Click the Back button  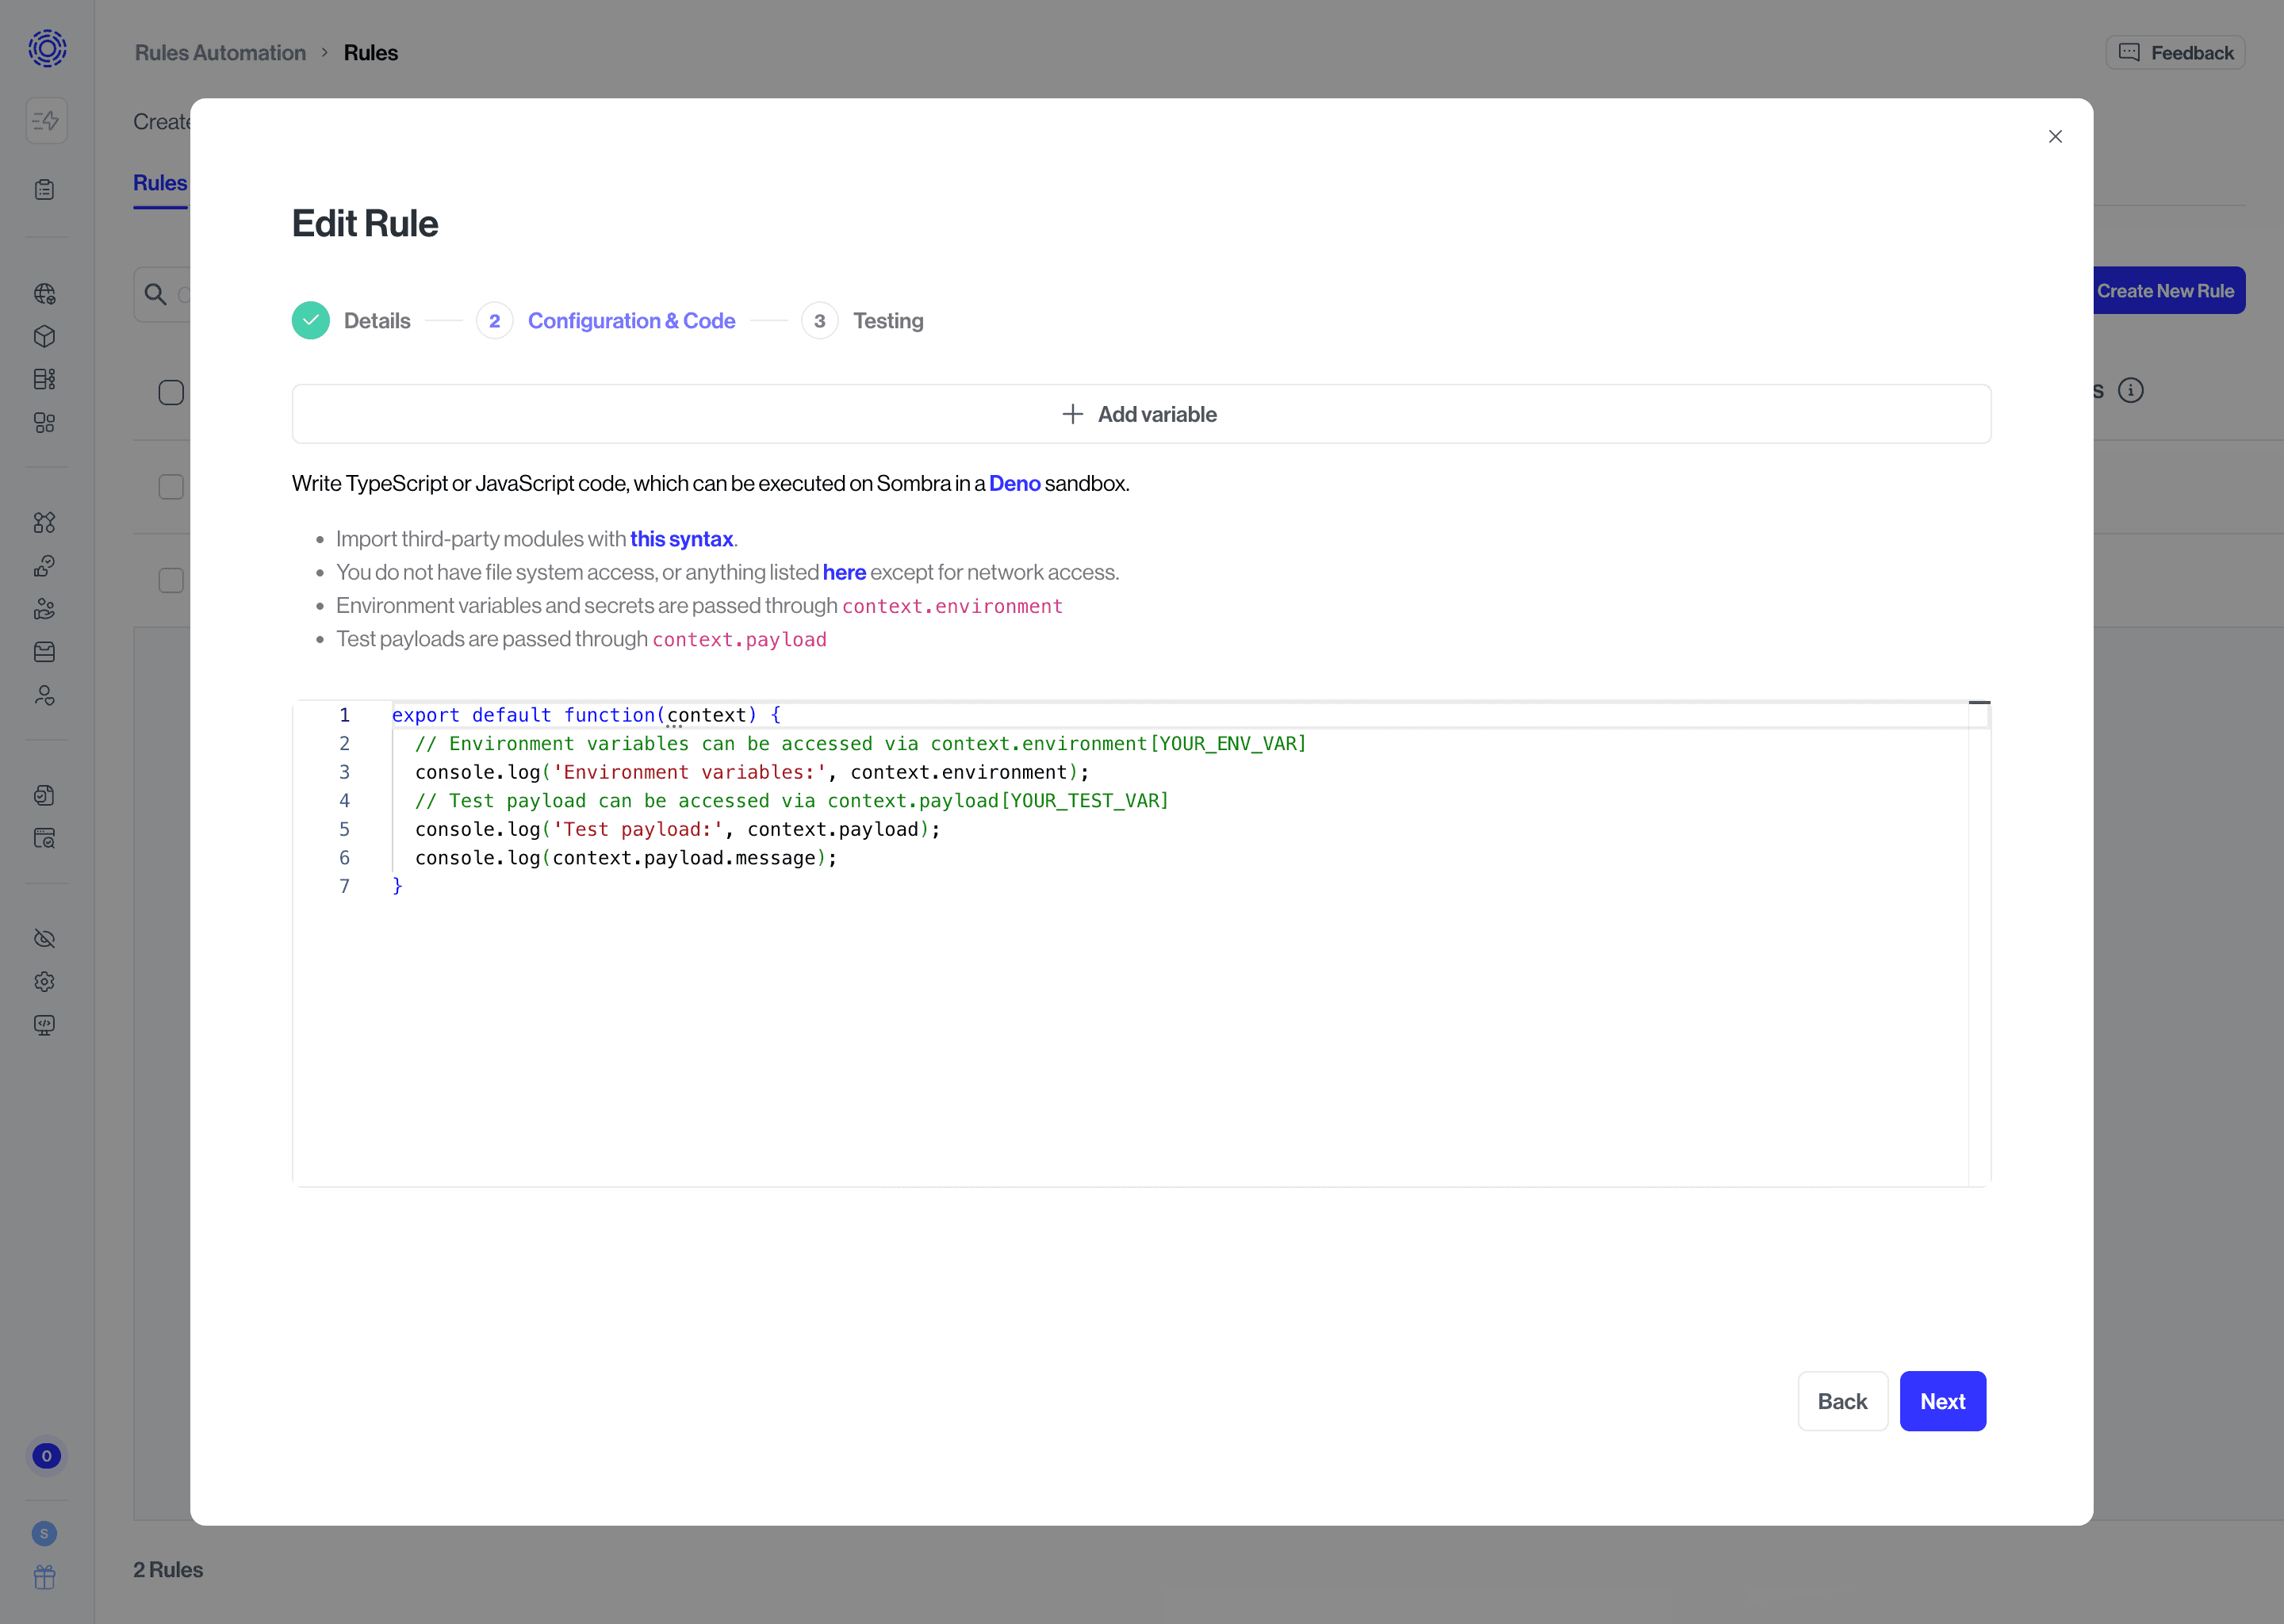pyautogui.click(x=1842, y=1401)
